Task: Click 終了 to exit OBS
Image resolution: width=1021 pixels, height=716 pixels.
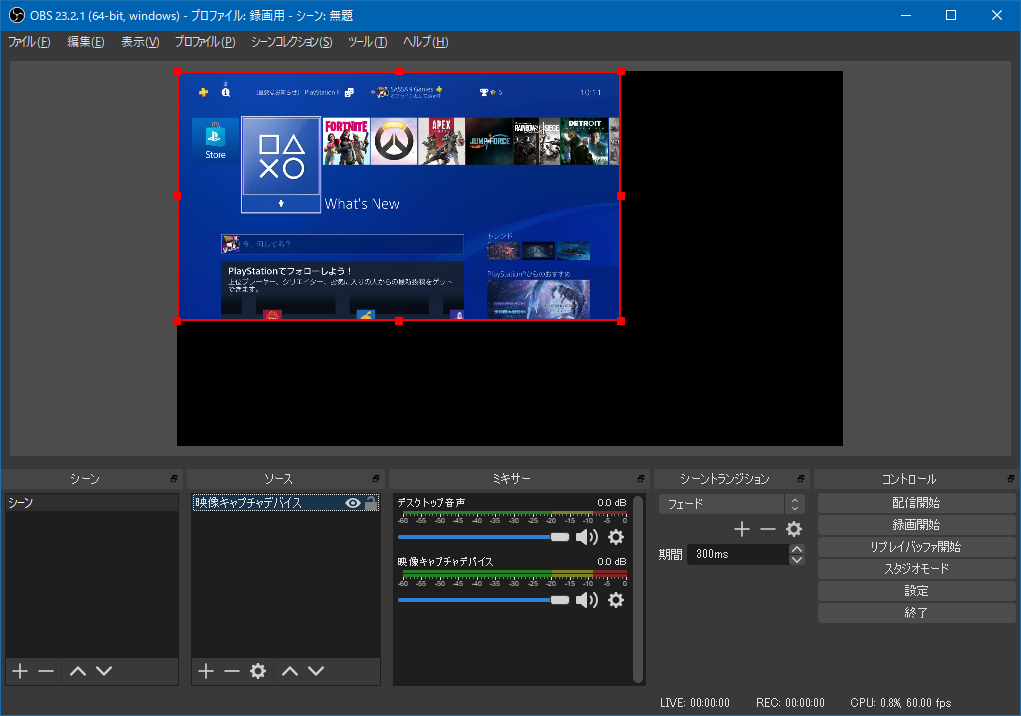Action: (916, 613)
